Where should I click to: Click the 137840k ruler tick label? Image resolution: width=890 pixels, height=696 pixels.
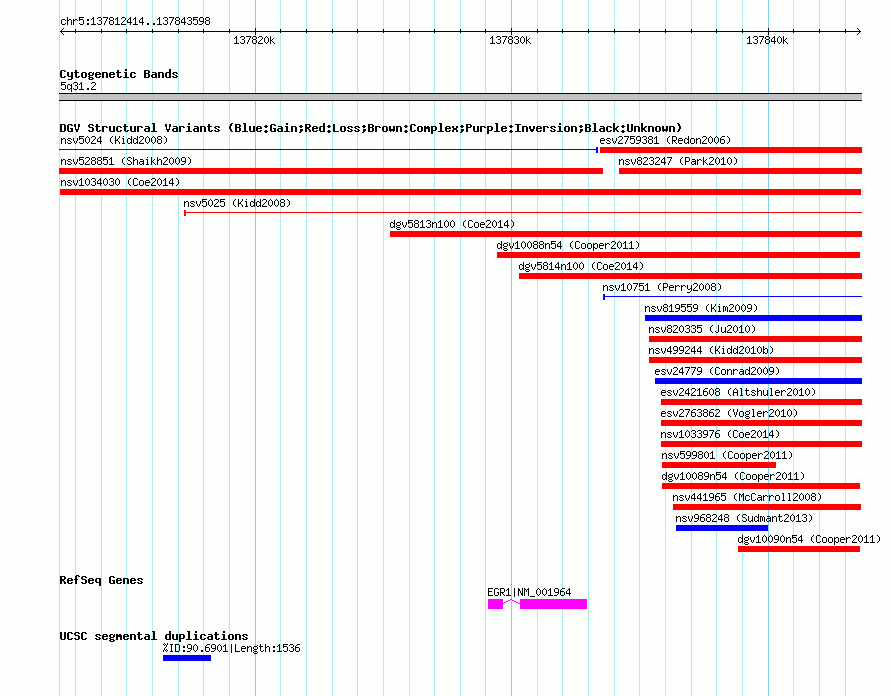[767, 40]
